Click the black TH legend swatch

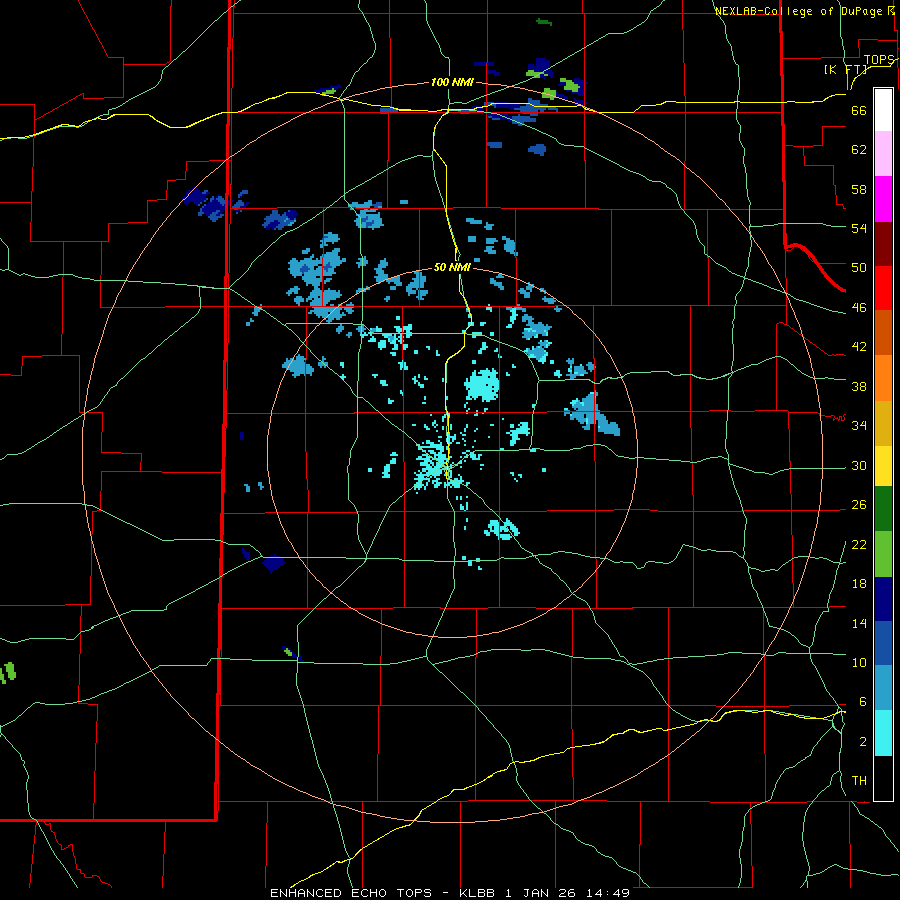point(883,778)
